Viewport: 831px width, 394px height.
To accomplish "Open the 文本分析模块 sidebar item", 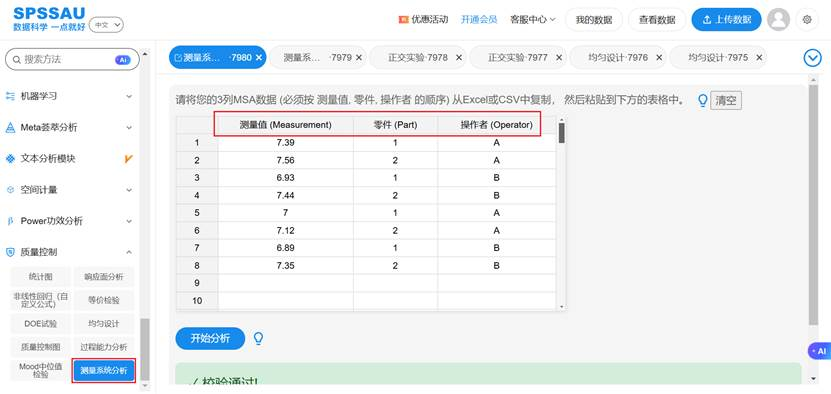I will pyautogui.click(x=69, y=159).
